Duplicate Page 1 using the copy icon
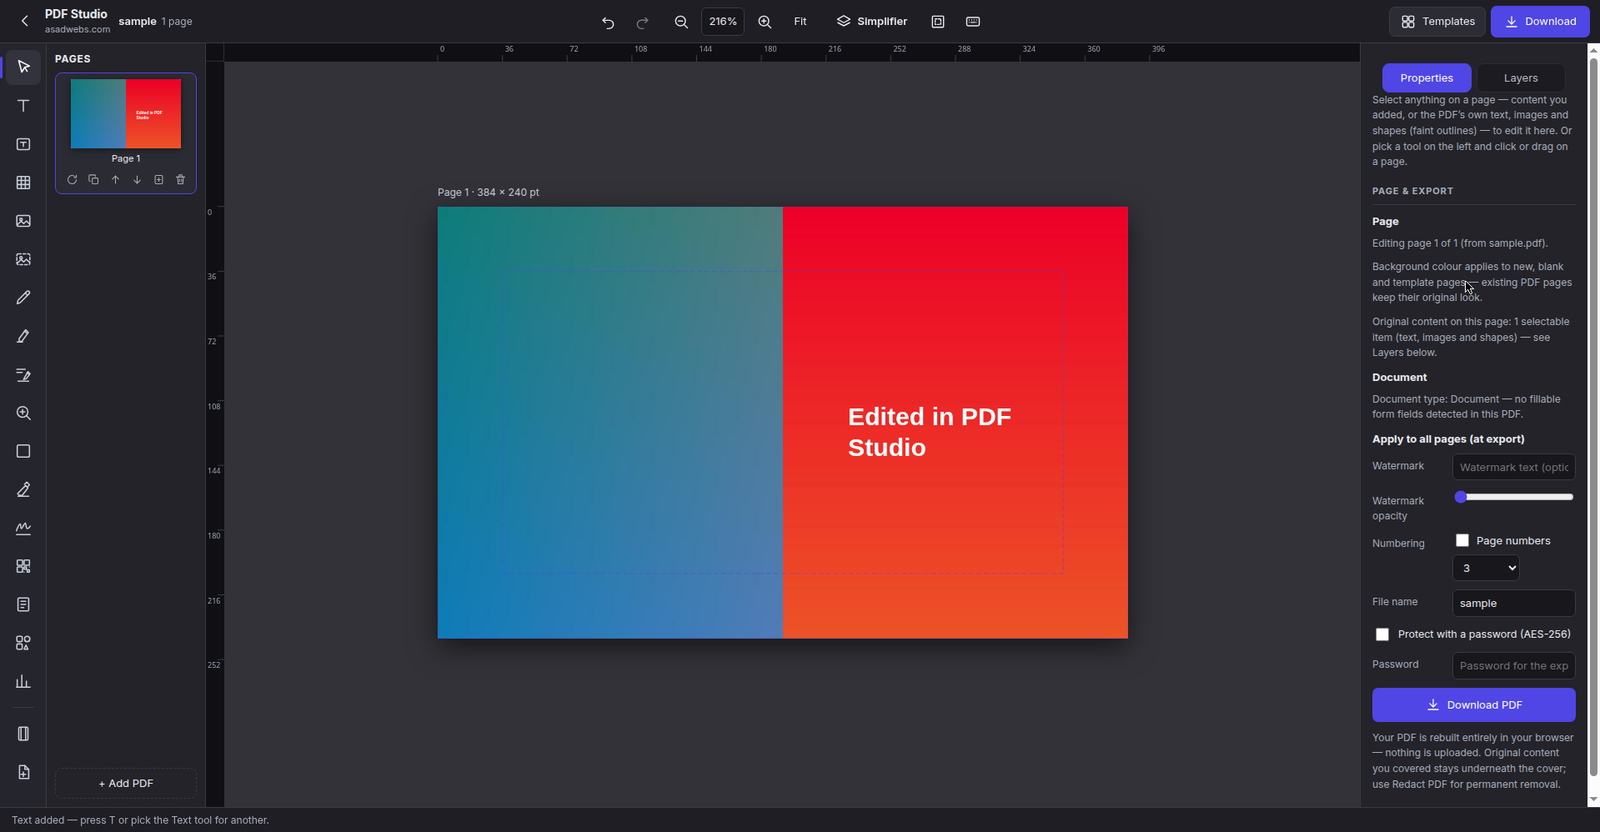Screen dimensions: 1600x832 [x=93, y=180]
